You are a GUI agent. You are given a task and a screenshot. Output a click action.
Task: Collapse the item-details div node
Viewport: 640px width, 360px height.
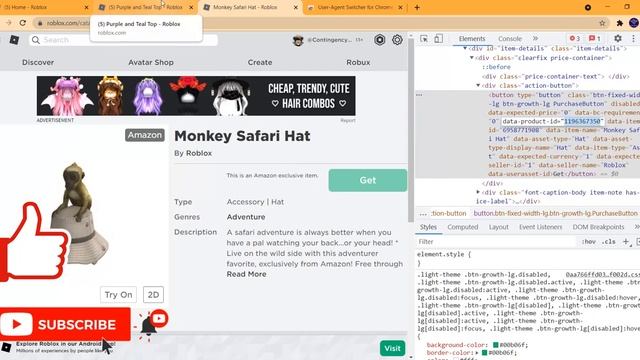pyautogui.click(x=465, y=48)
